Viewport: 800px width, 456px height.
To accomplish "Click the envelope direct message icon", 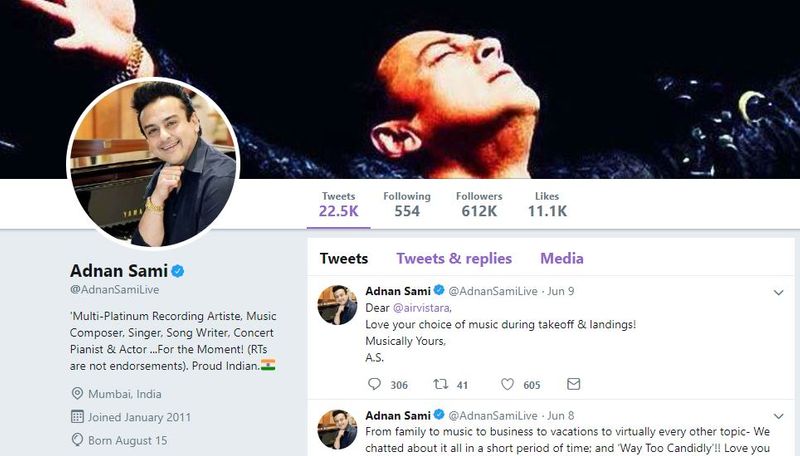I will click(x=573, y=384).
